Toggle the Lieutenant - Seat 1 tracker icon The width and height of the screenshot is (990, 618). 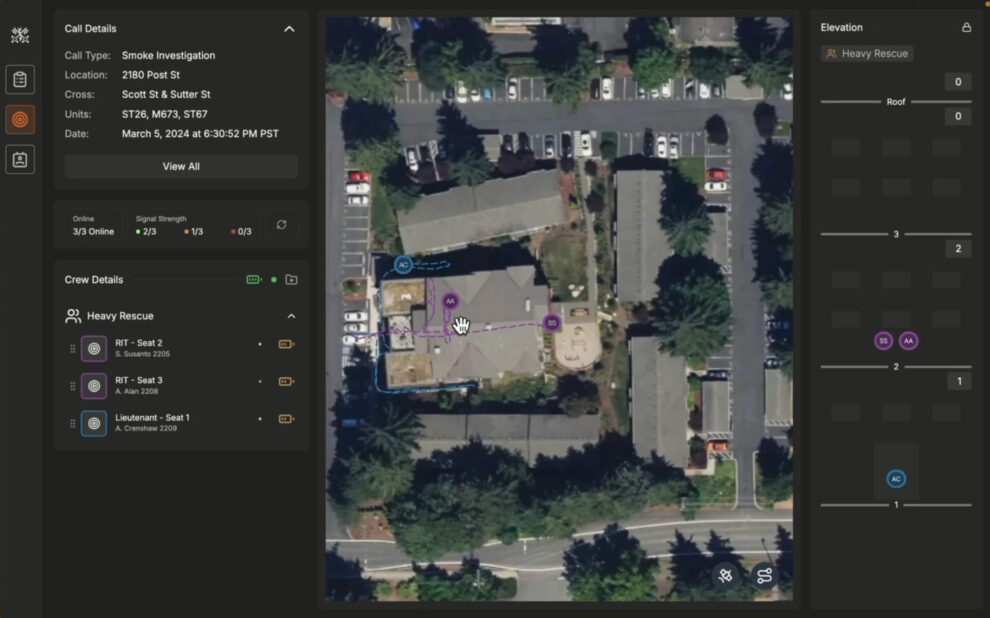[94, 423]
